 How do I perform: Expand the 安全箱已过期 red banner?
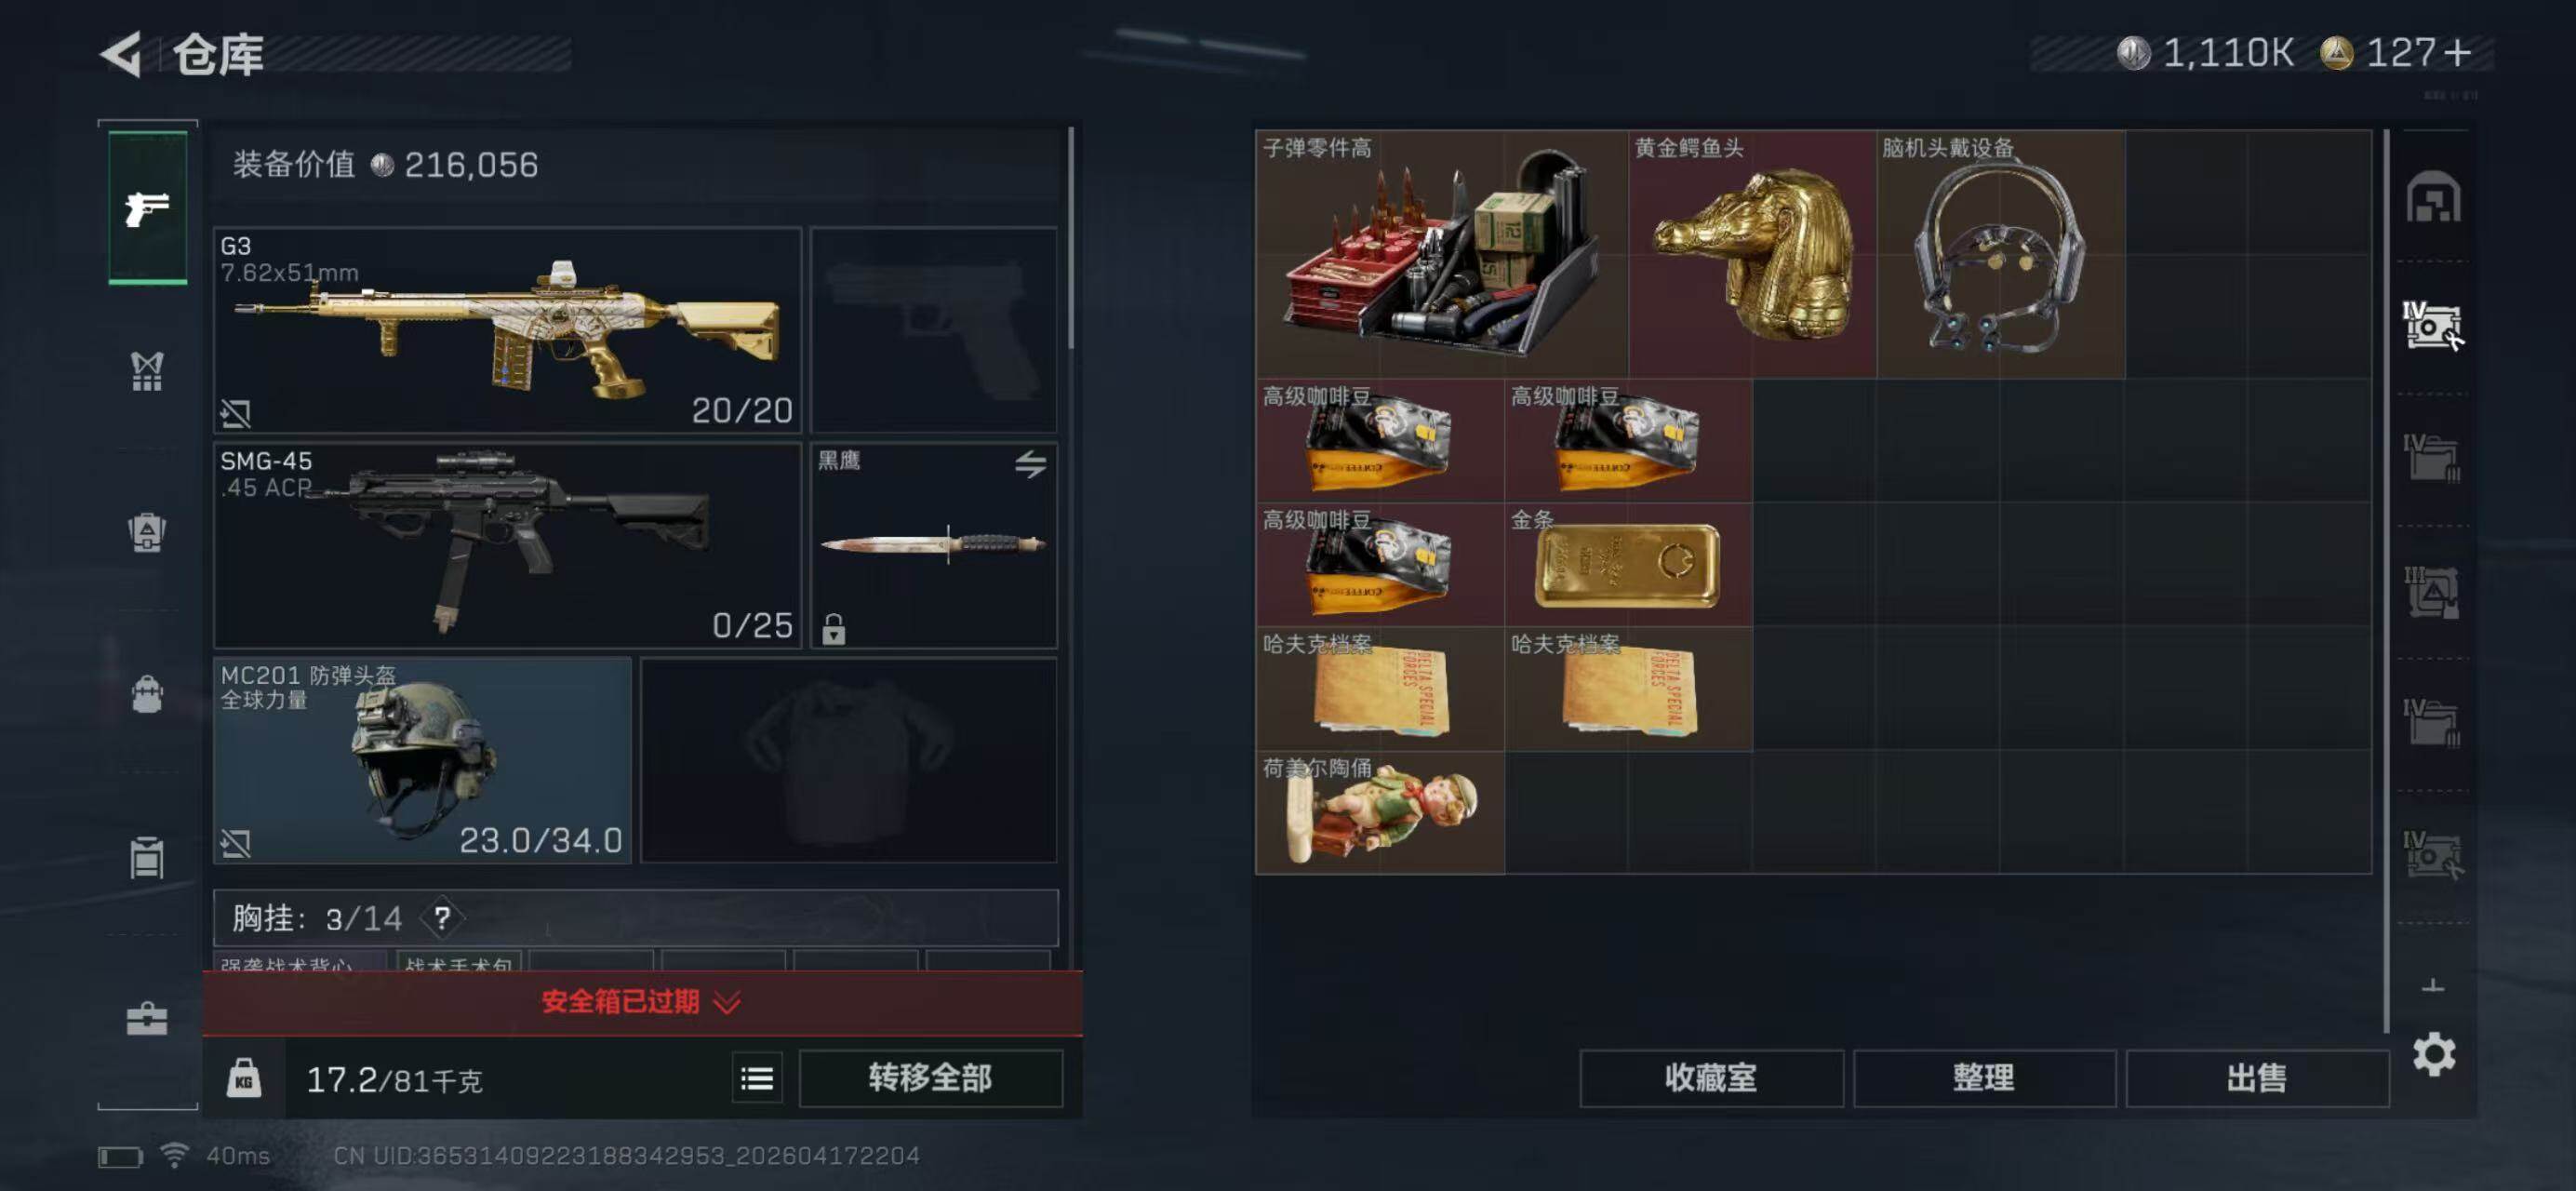click(642, 1002)
